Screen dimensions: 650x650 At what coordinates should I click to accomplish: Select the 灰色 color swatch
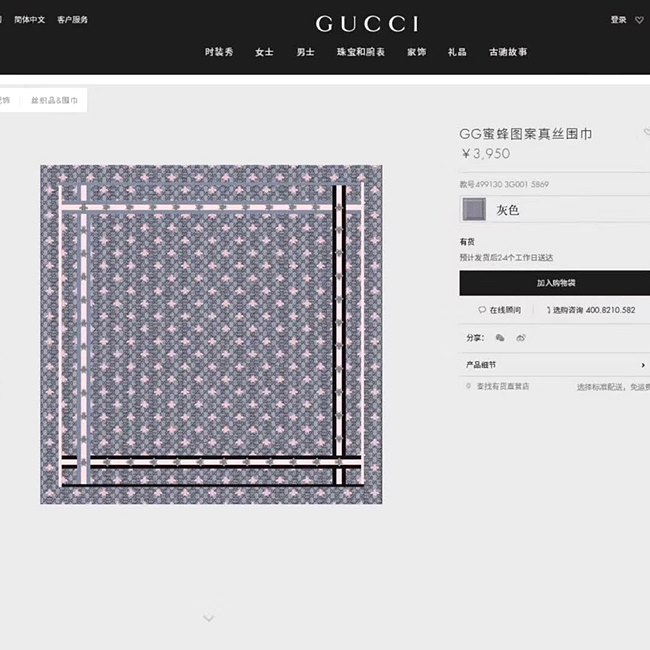(x=474, y=209)
